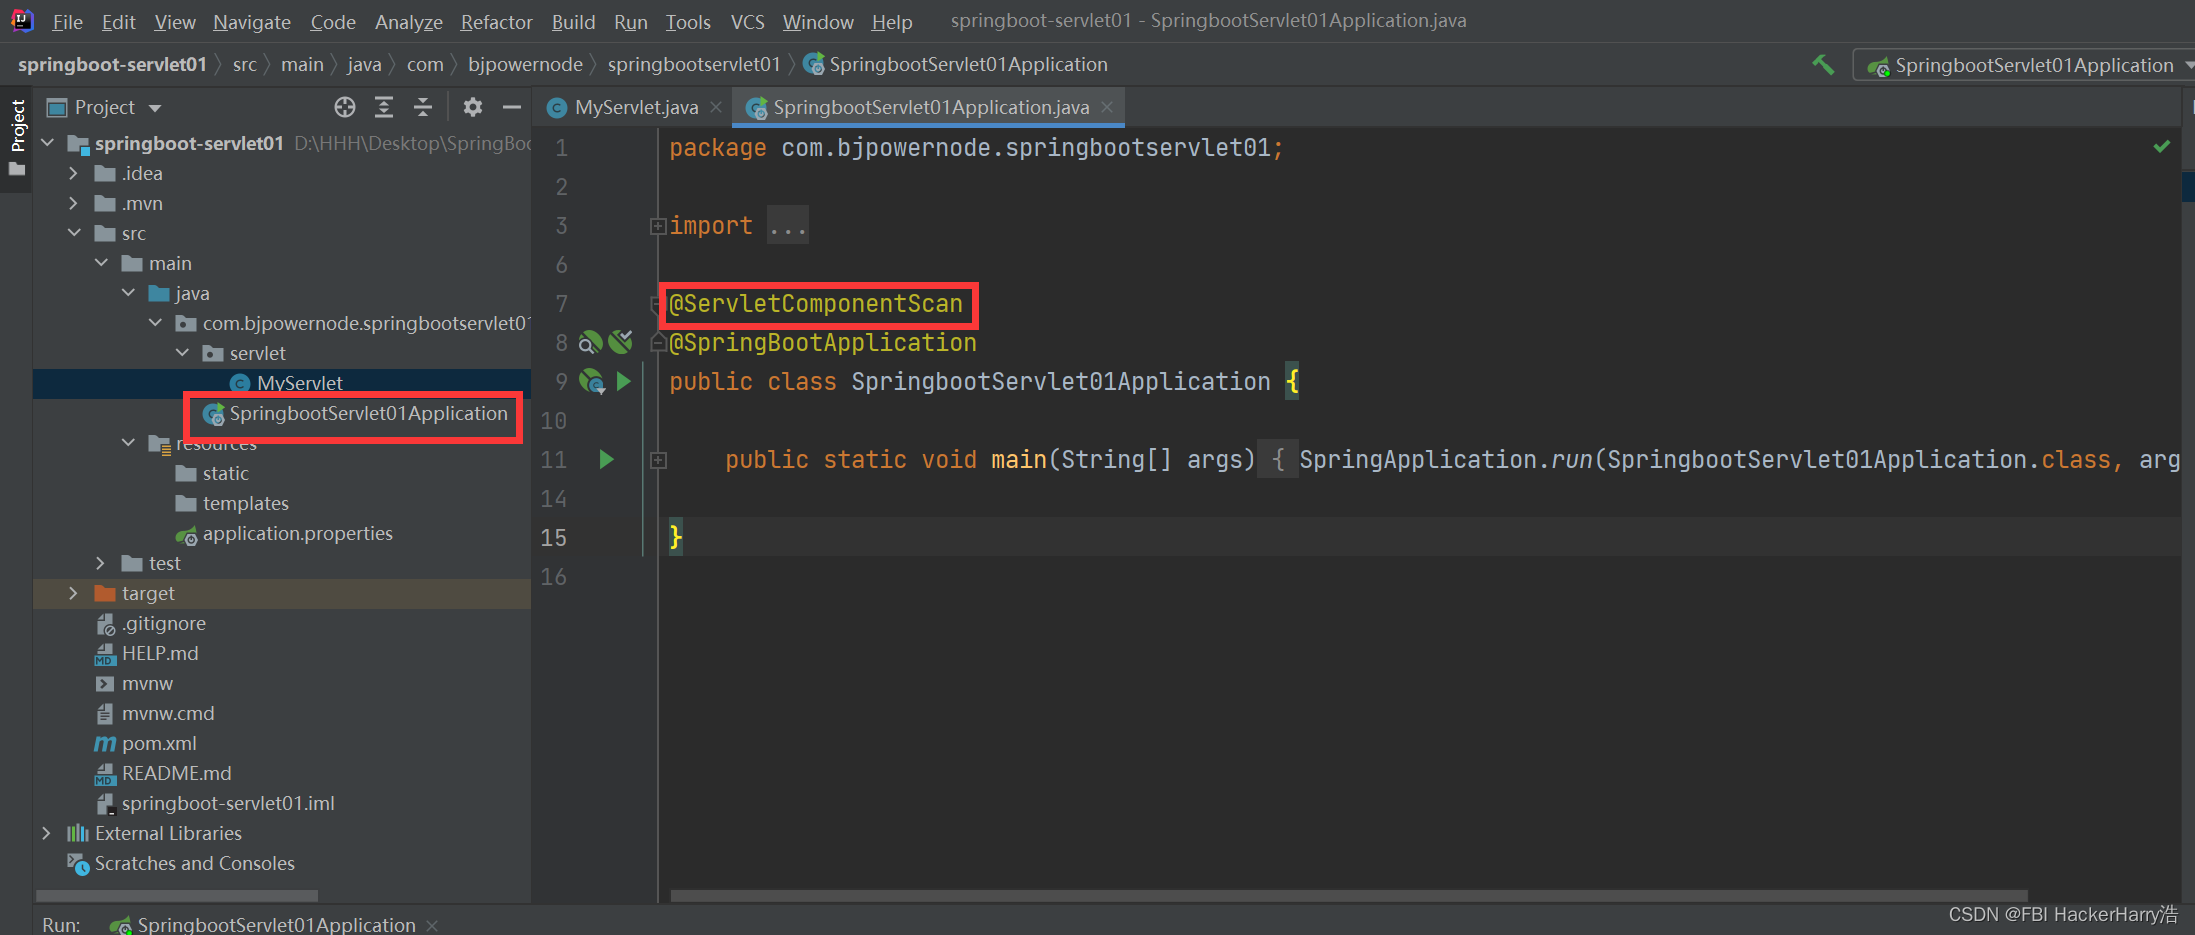
Task: Click the bean search gutter icon on line 8
Action: tap(590, 342)
